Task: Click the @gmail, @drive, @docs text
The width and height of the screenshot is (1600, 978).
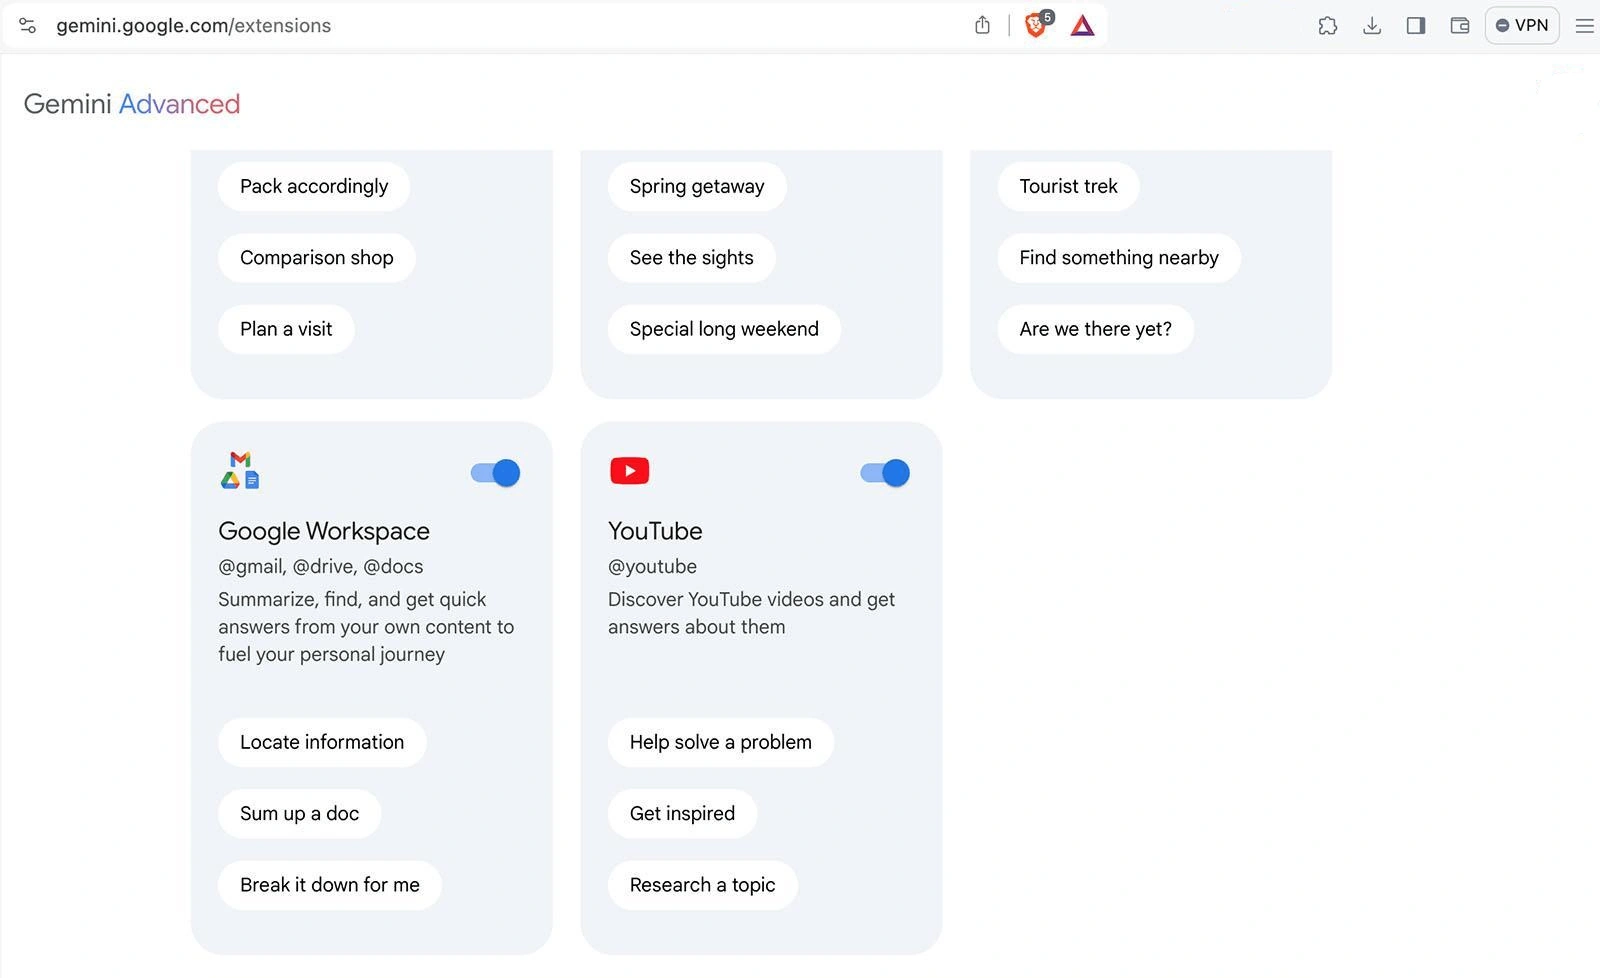Action: point(321,567)
